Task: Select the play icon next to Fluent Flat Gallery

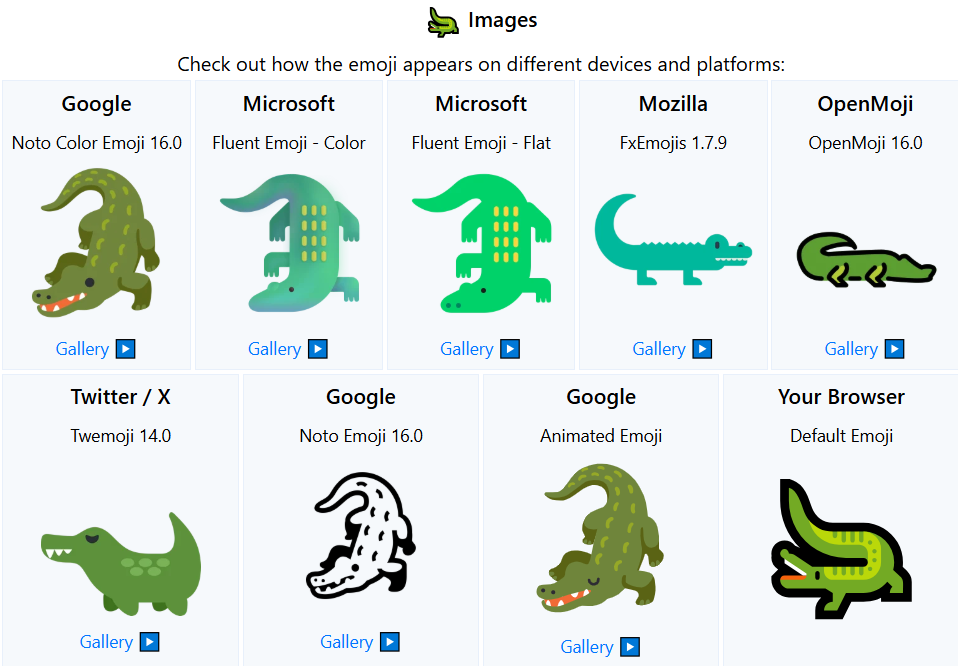Action: (x=509, y=348)
